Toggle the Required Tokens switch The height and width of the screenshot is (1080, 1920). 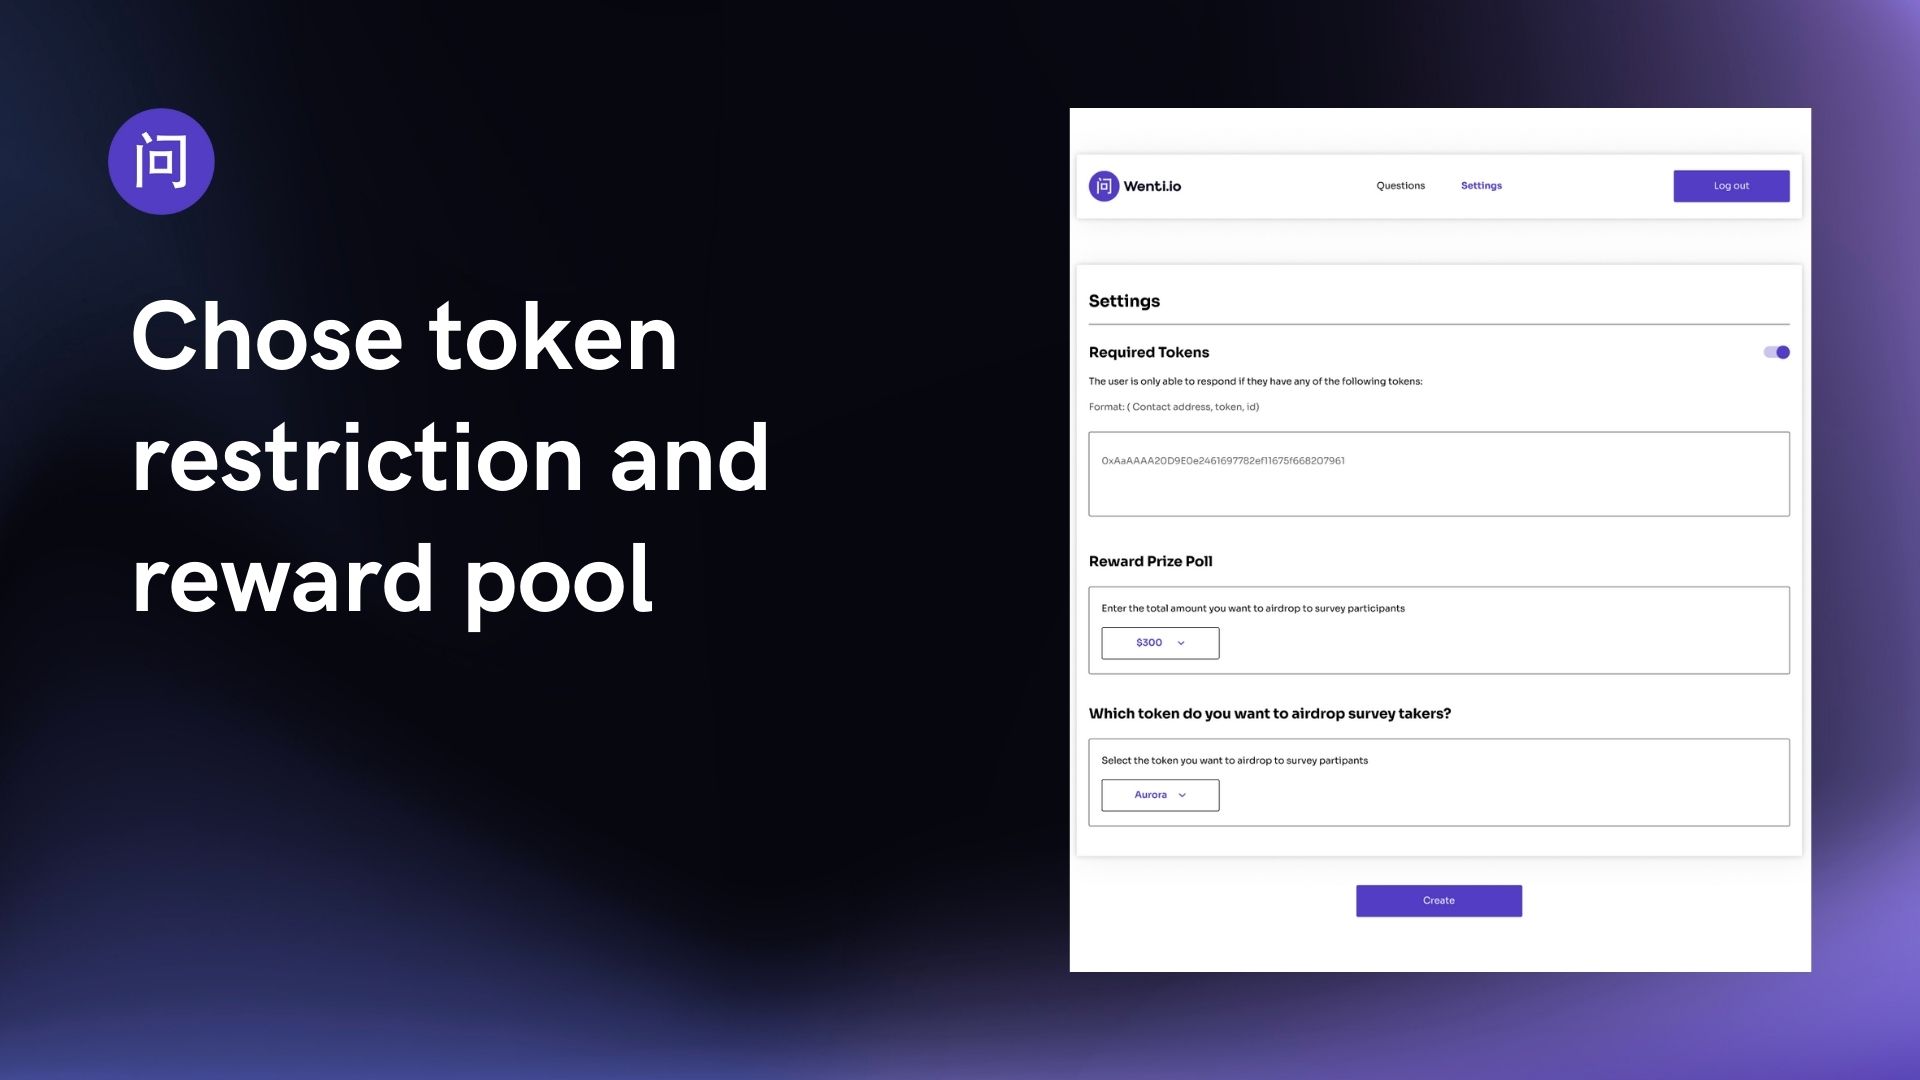pyautogui.click(x=1776, y=352)
